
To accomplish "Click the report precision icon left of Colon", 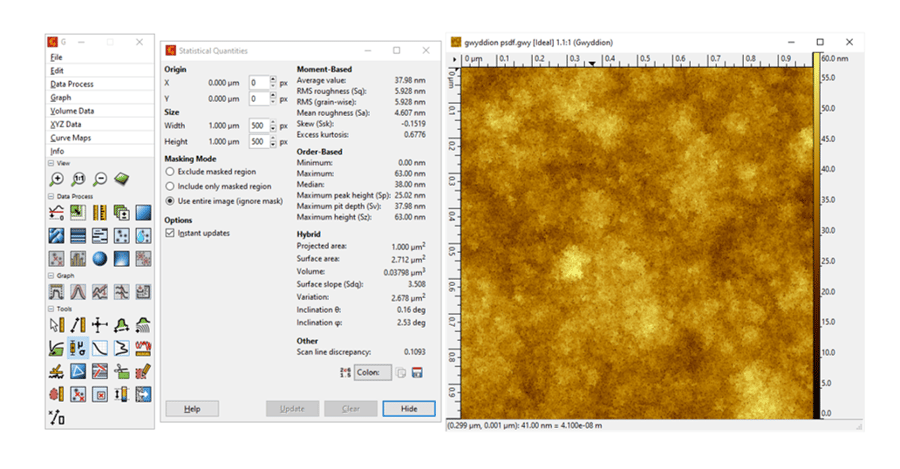I will (x=345, y=373).
